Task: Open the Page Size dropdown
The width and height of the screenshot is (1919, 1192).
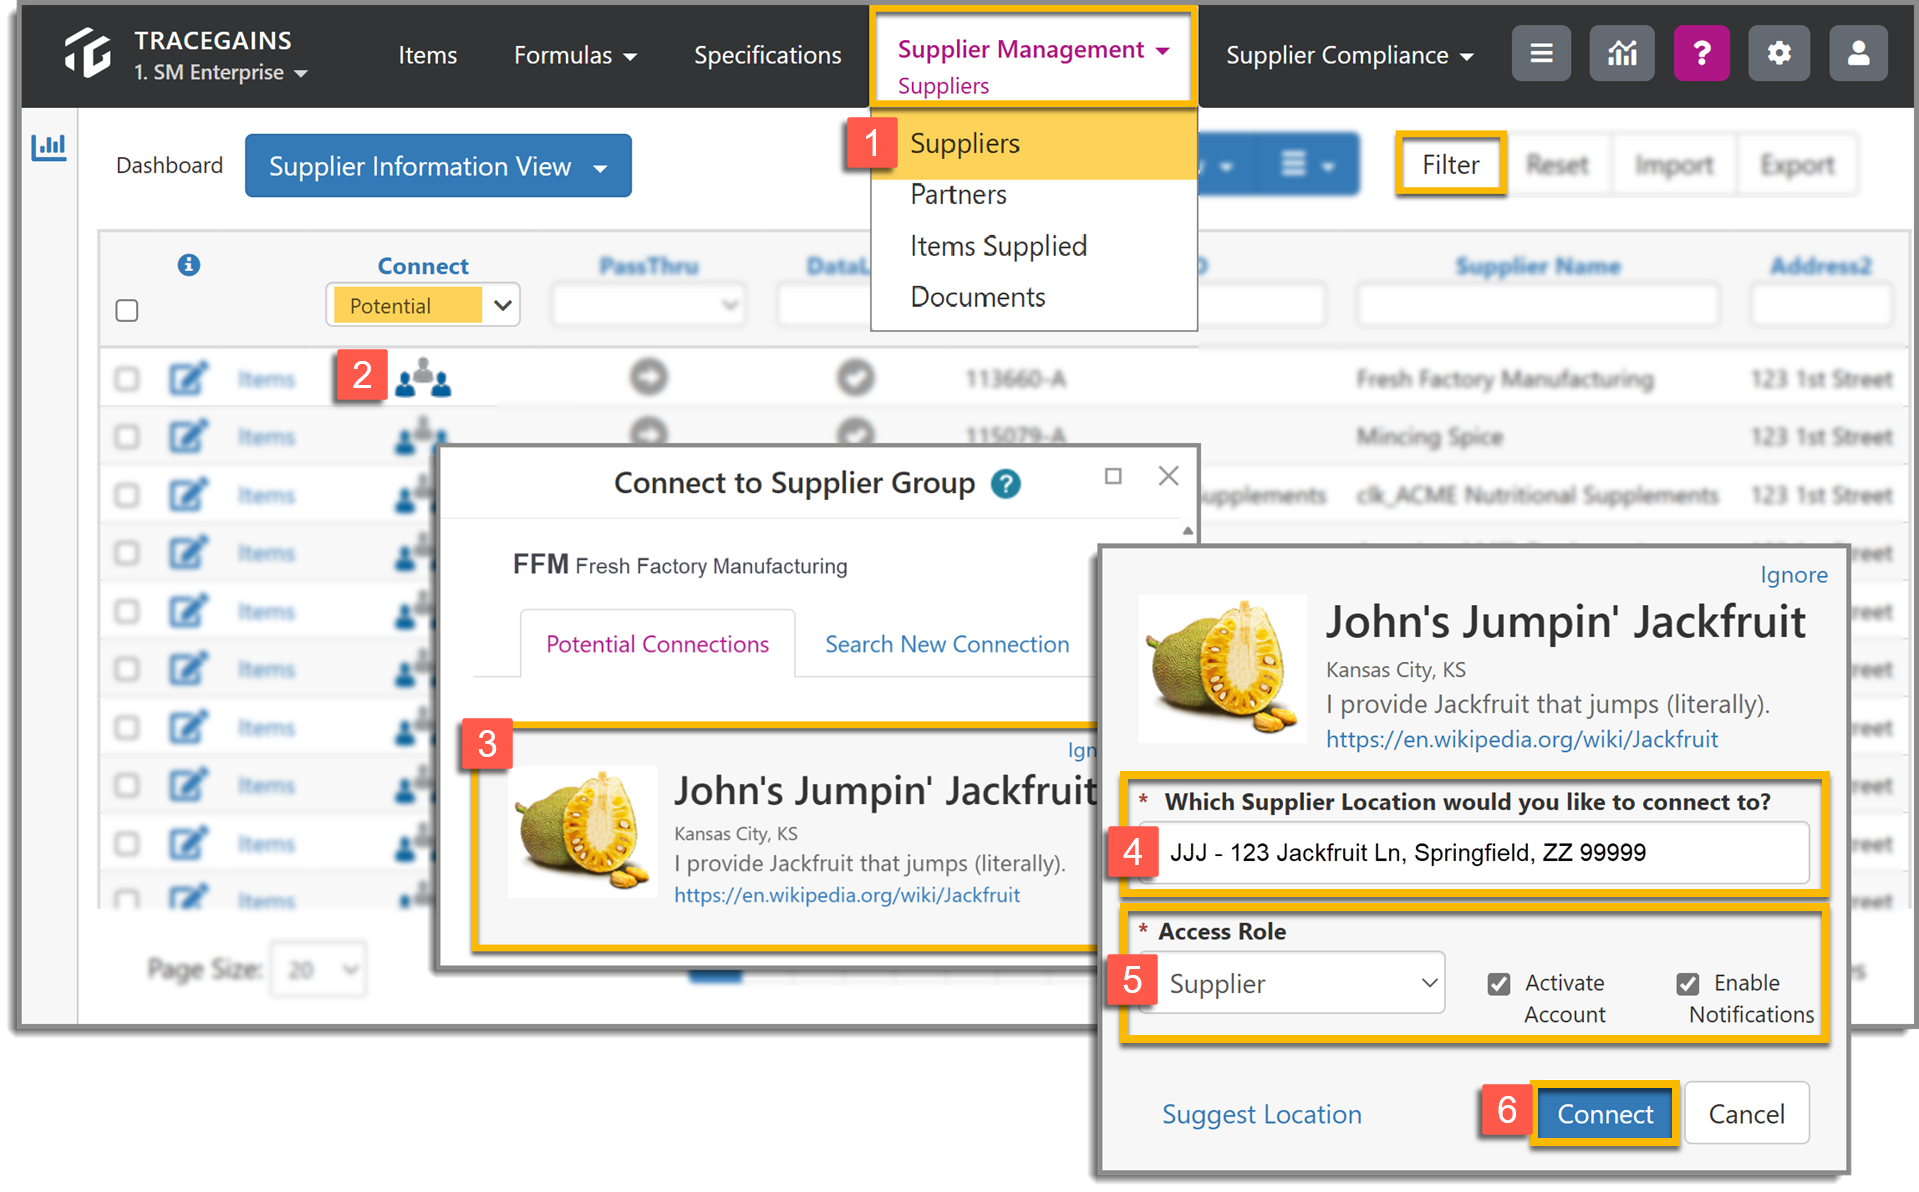Action: pos(319,969)
